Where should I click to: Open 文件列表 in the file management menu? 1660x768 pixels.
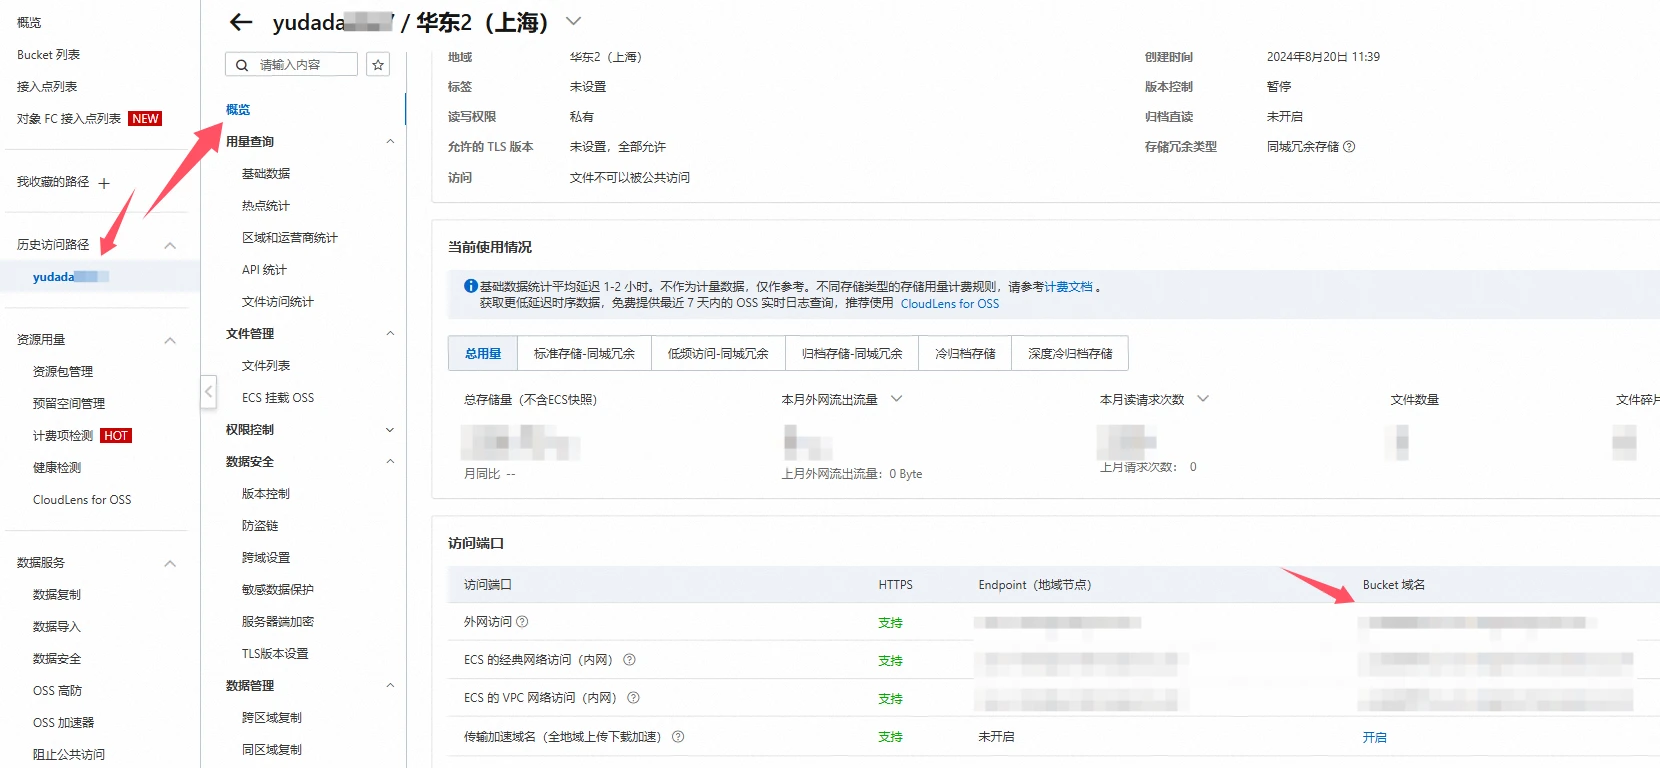(266, 366)
